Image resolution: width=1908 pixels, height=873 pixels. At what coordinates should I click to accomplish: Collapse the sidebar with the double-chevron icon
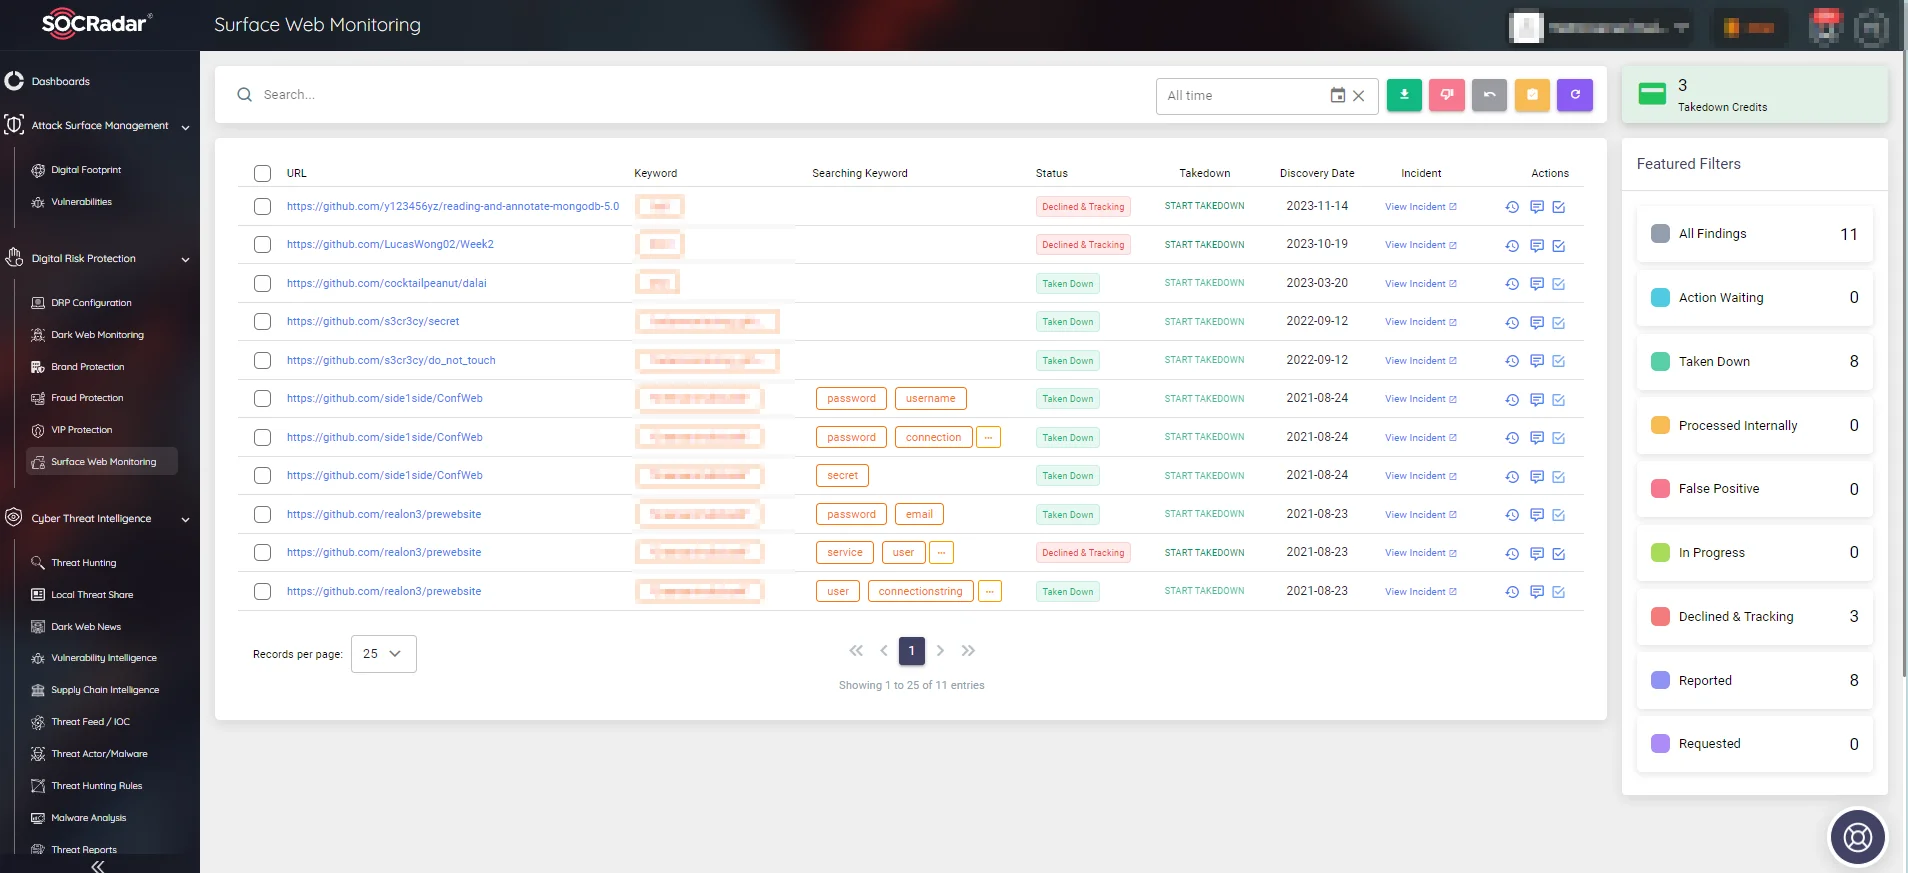point(98,866)
